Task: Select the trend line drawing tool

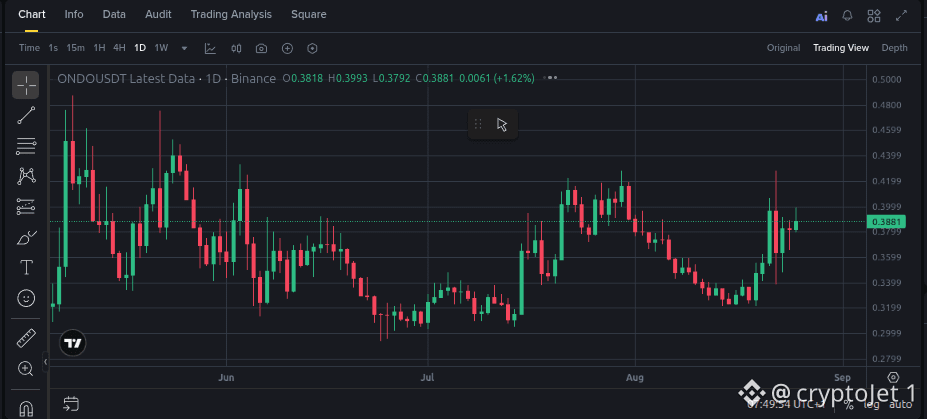Action: tap(26, 116)
